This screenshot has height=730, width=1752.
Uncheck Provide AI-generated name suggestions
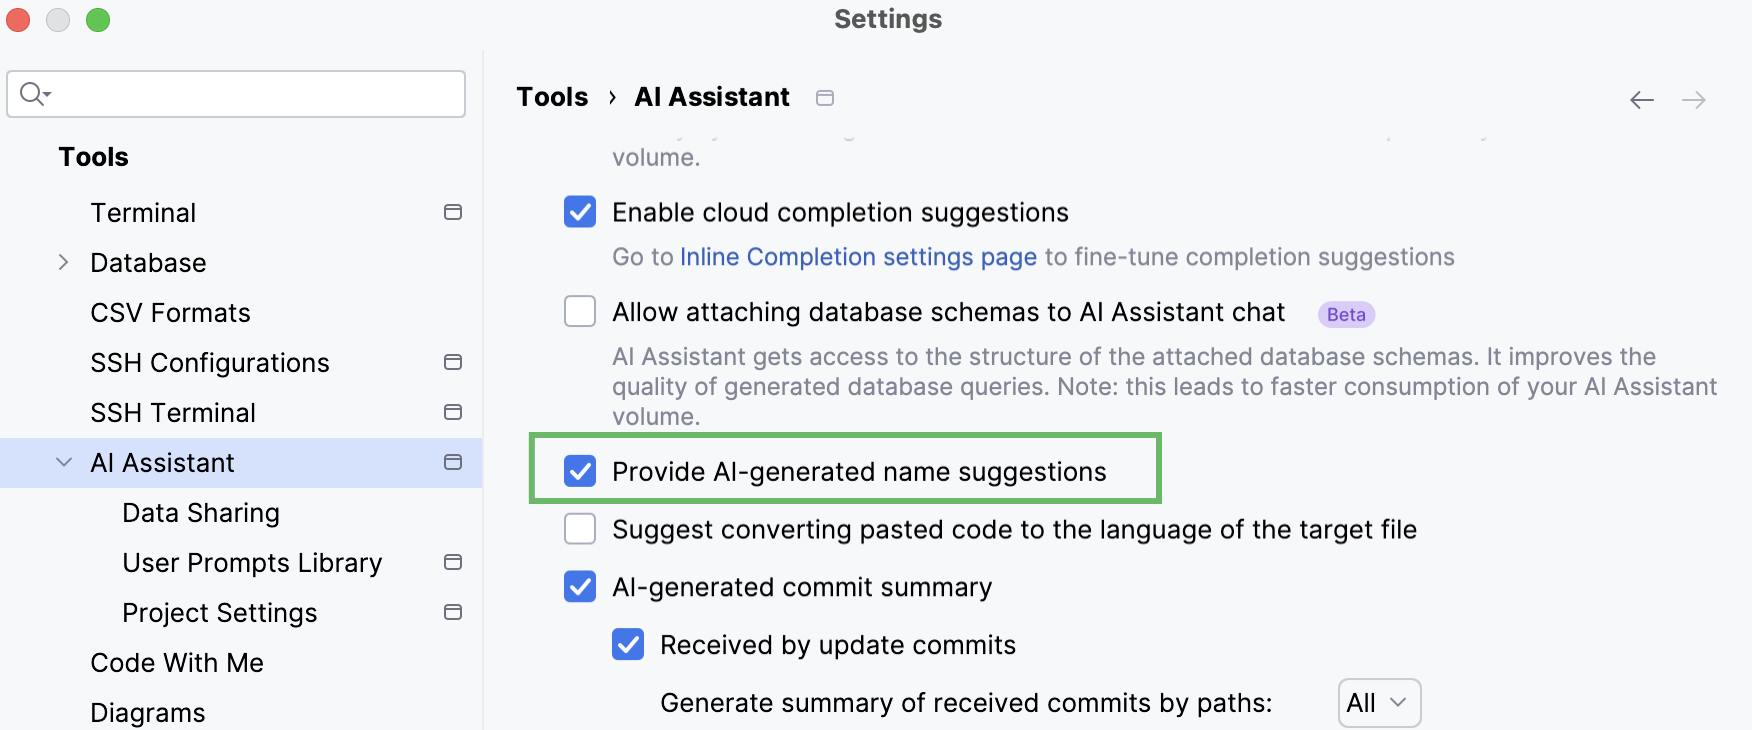[x=580, y=471]
